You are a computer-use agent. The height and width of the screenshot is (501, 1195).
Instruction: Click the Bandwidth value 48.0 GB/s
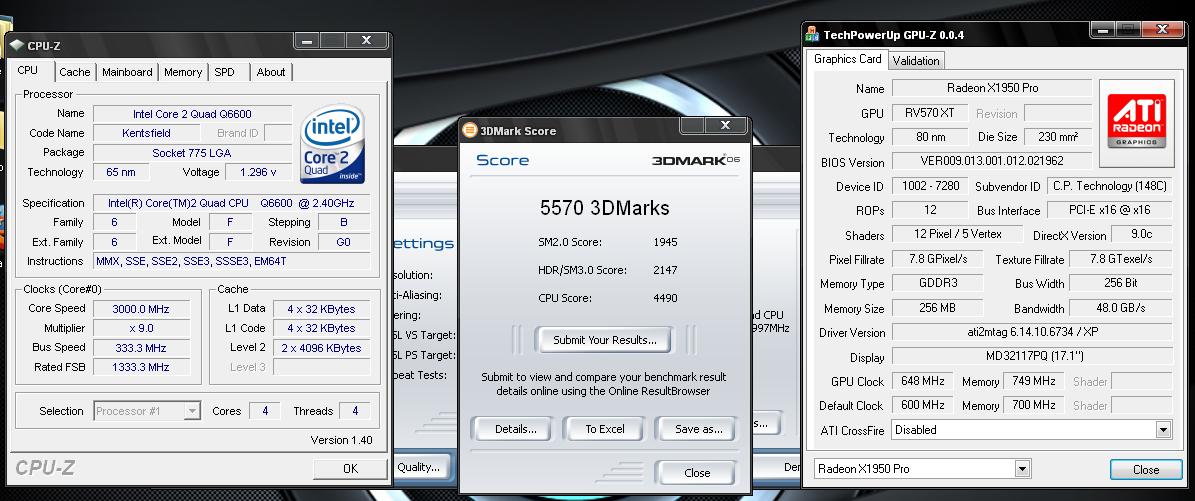[x=1121, y=308]
